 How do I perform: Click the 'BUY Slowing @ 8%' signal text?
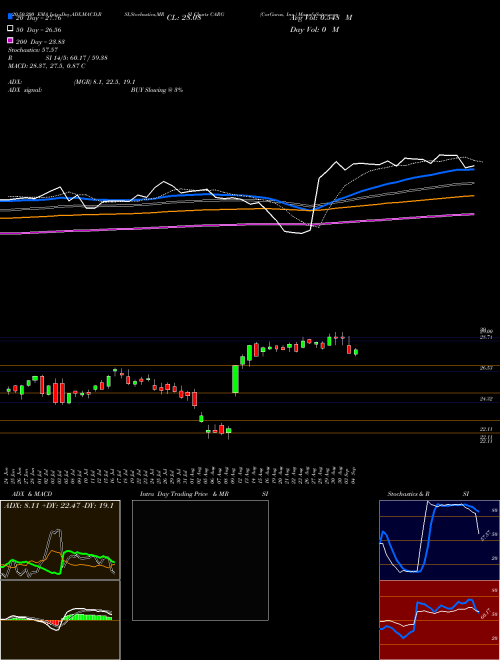click(157, 90)
